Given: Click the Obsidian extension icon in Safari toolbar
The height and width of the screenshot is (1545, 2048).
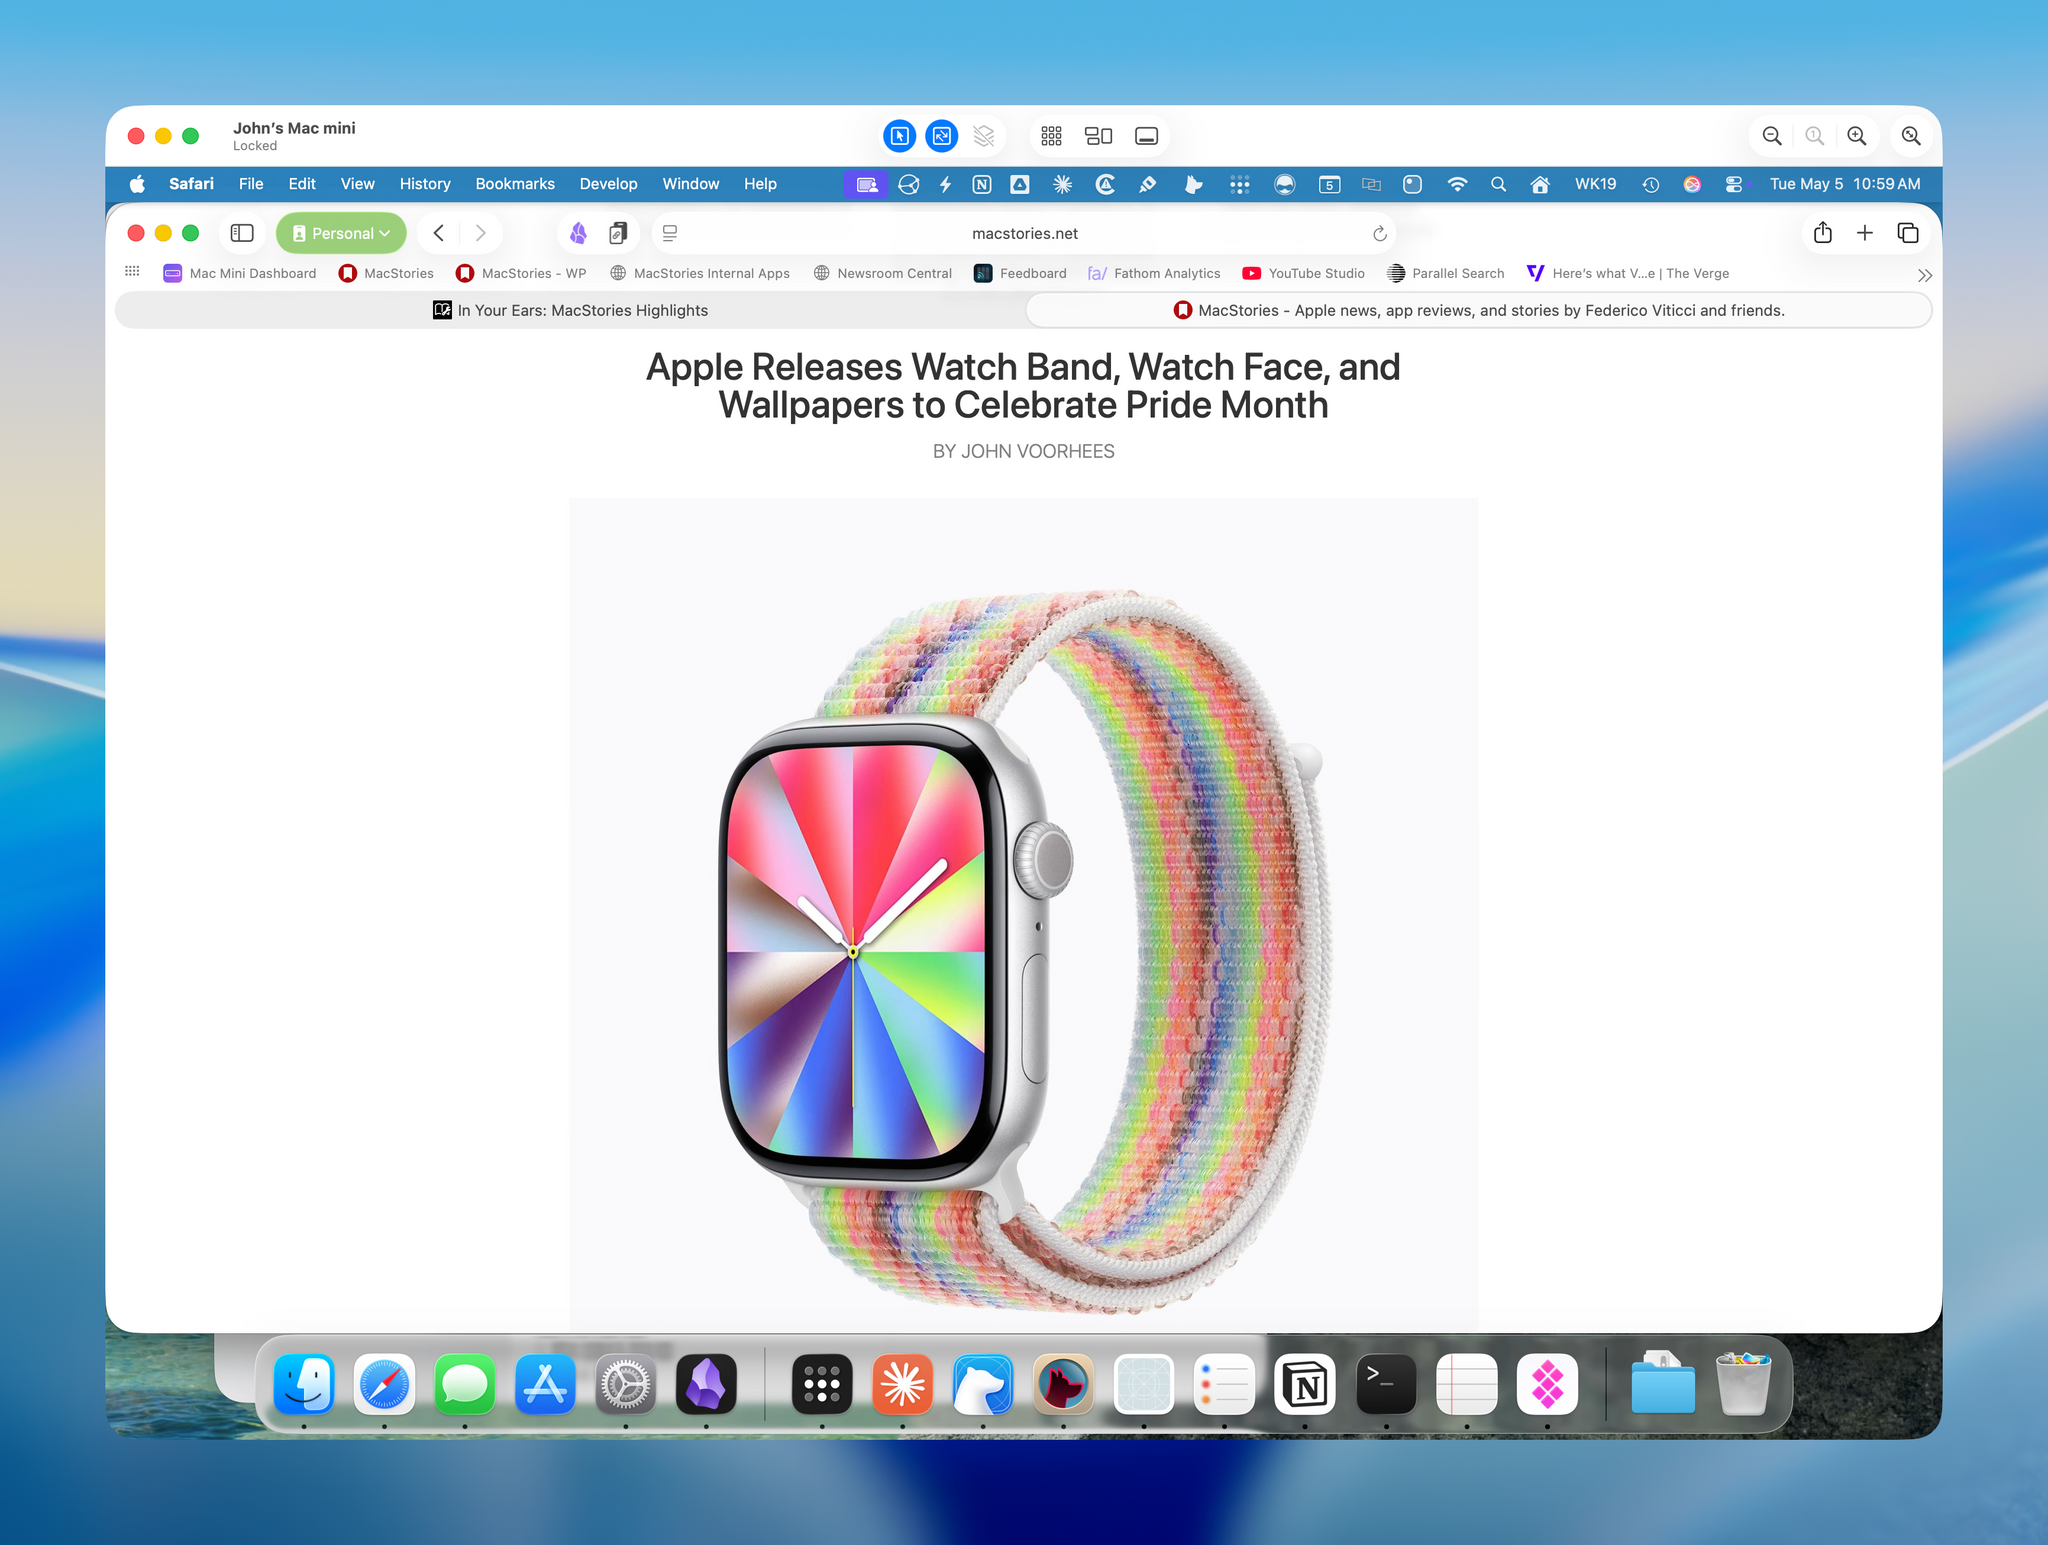Looking at the screenshot, I should tap(578, 233).
